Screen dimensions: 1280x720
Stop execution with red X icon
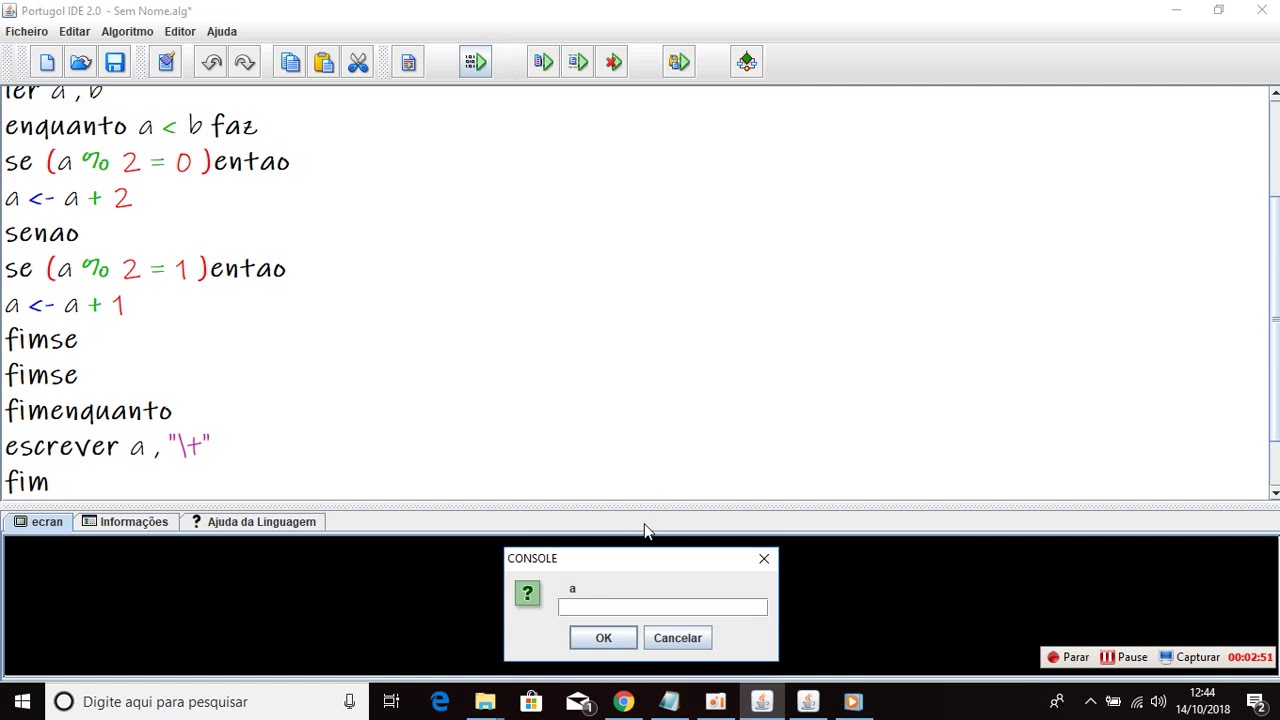tap(613, 63)
